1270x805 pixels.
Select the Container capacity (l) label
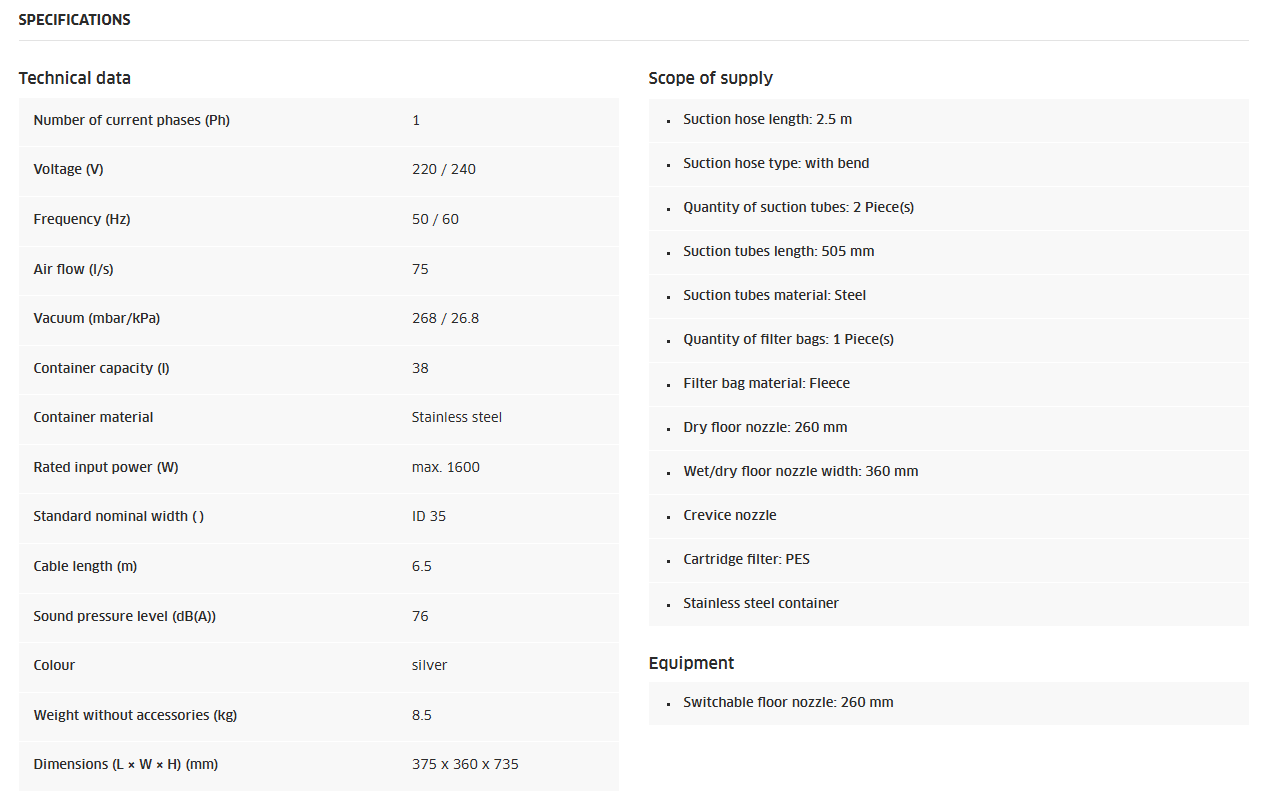[x=101, y=368]
